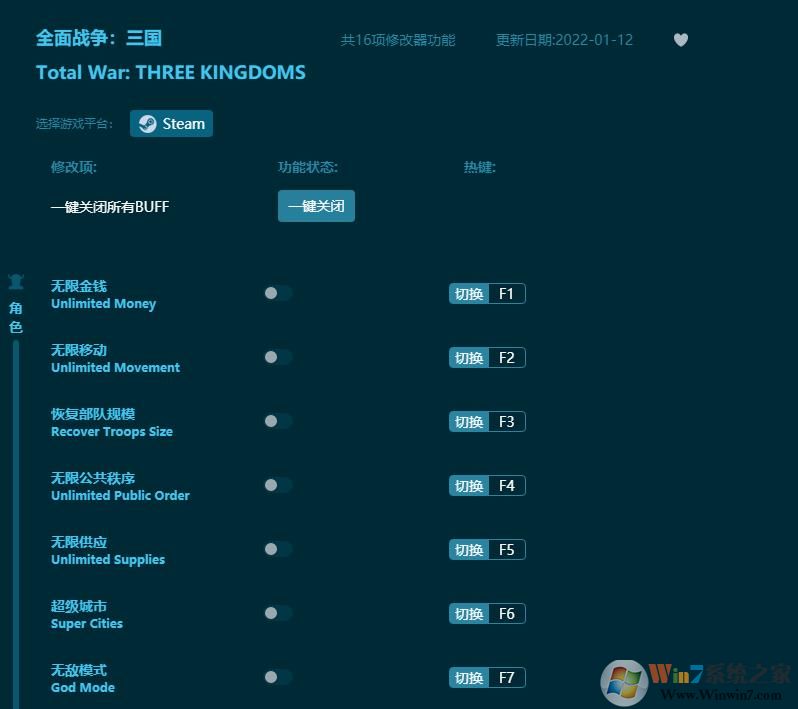Click the 功能状态 column header
Image resolution: width=798 pixels, height=709 pixels.
[x=308, y=167]
